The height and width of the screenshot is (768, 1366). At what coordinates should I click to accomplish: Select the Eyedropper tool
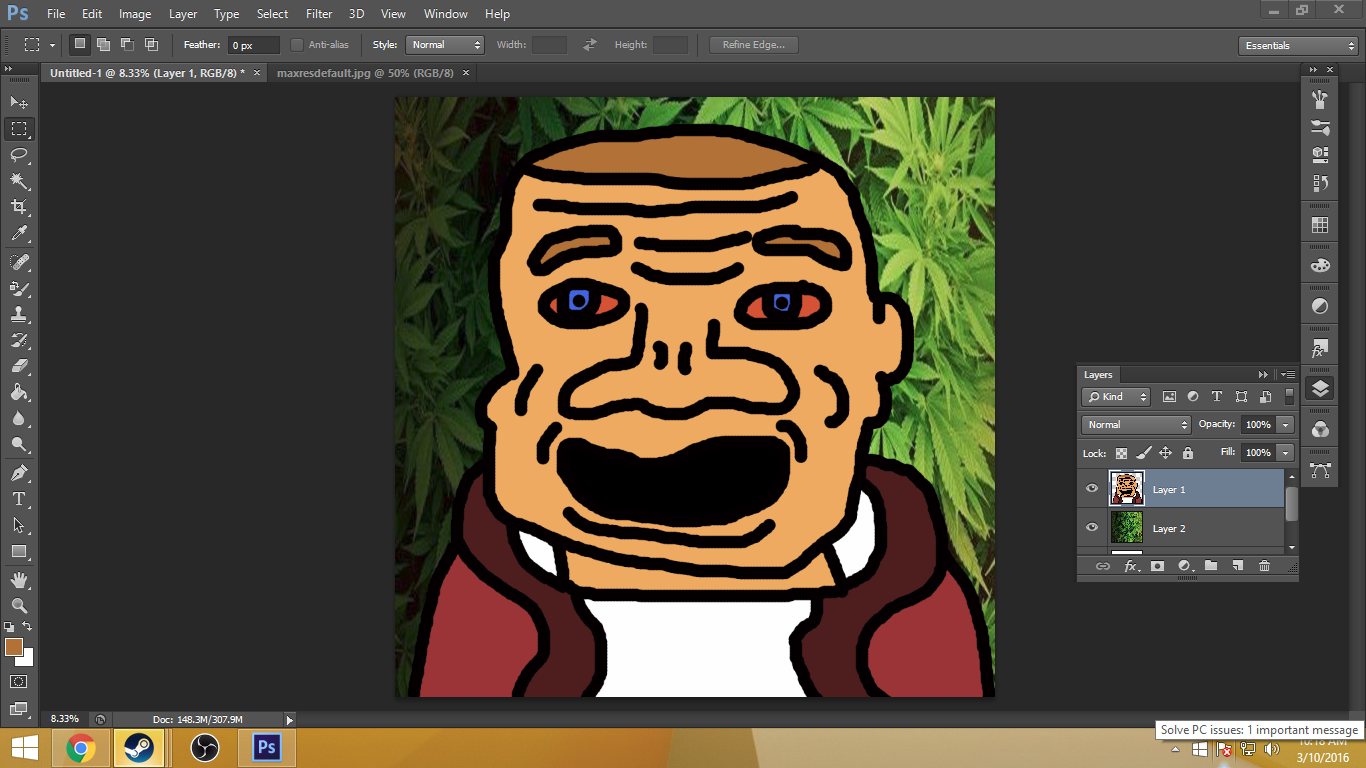[19, 234]
